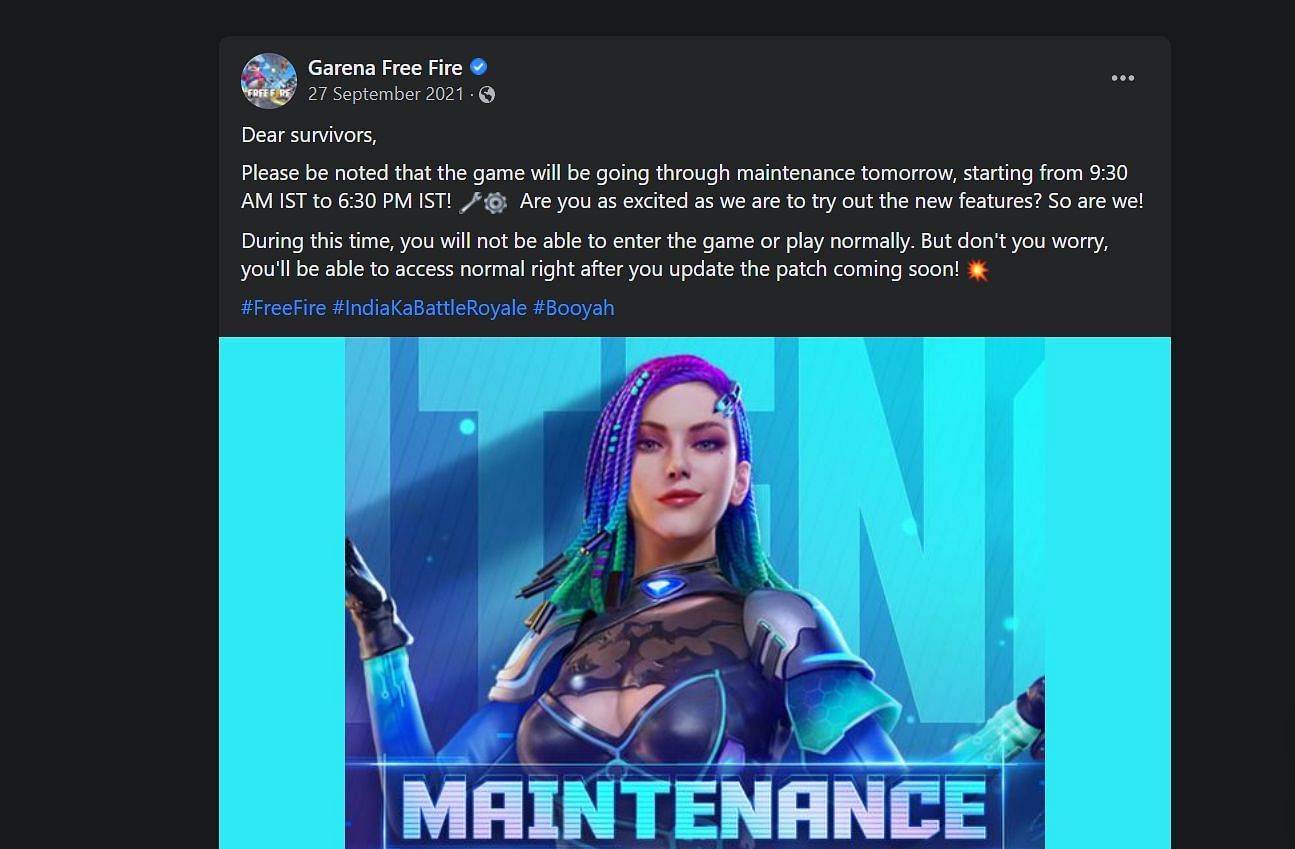Click the blue verified badge icon
This screenshot has width=1295, height=849.
click(479, 67)
